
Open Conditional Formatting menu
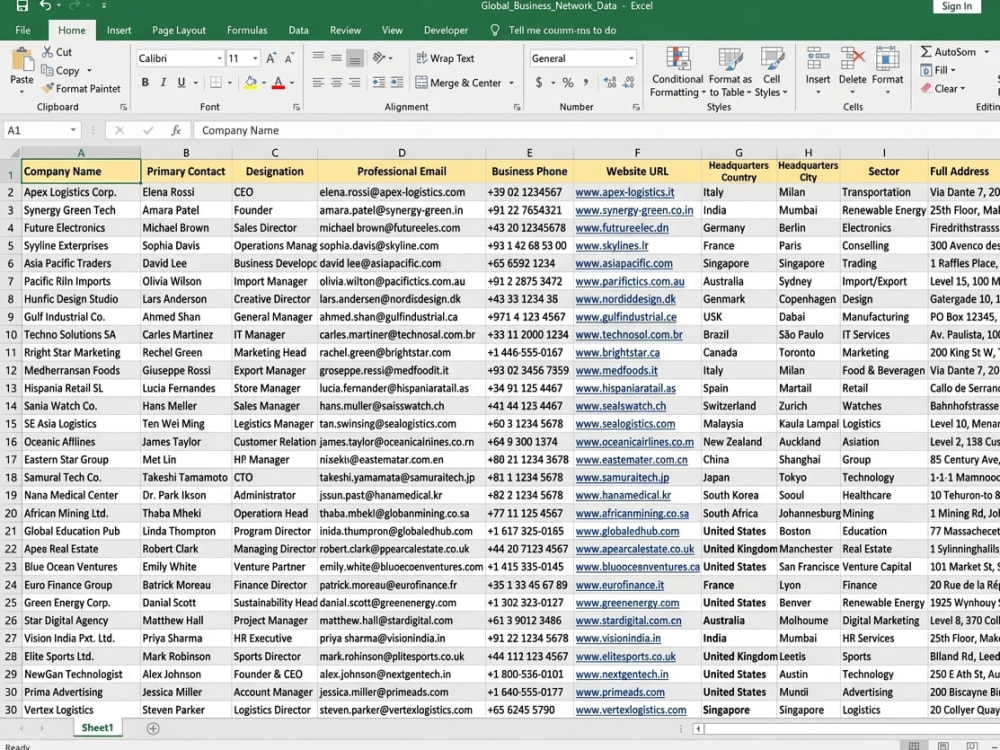point(677,72)
